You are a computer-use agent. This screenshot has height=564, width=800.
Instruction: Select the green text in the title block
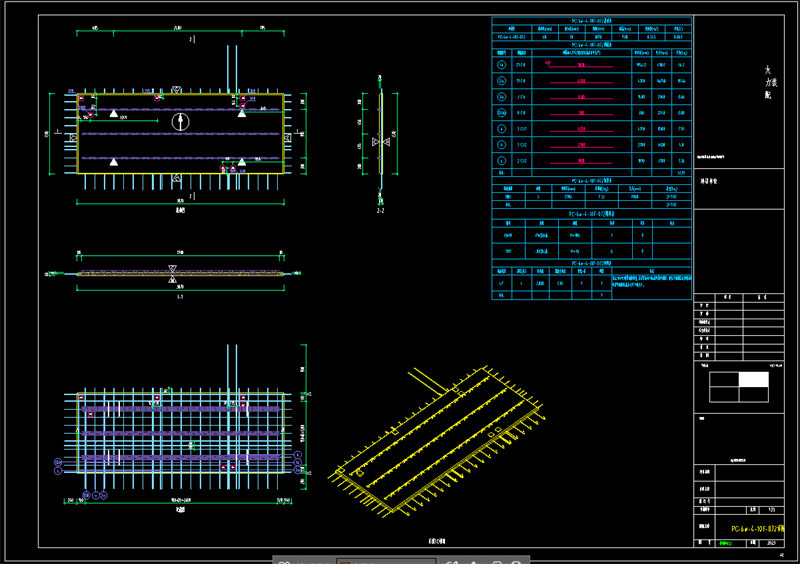click(725, 543)
